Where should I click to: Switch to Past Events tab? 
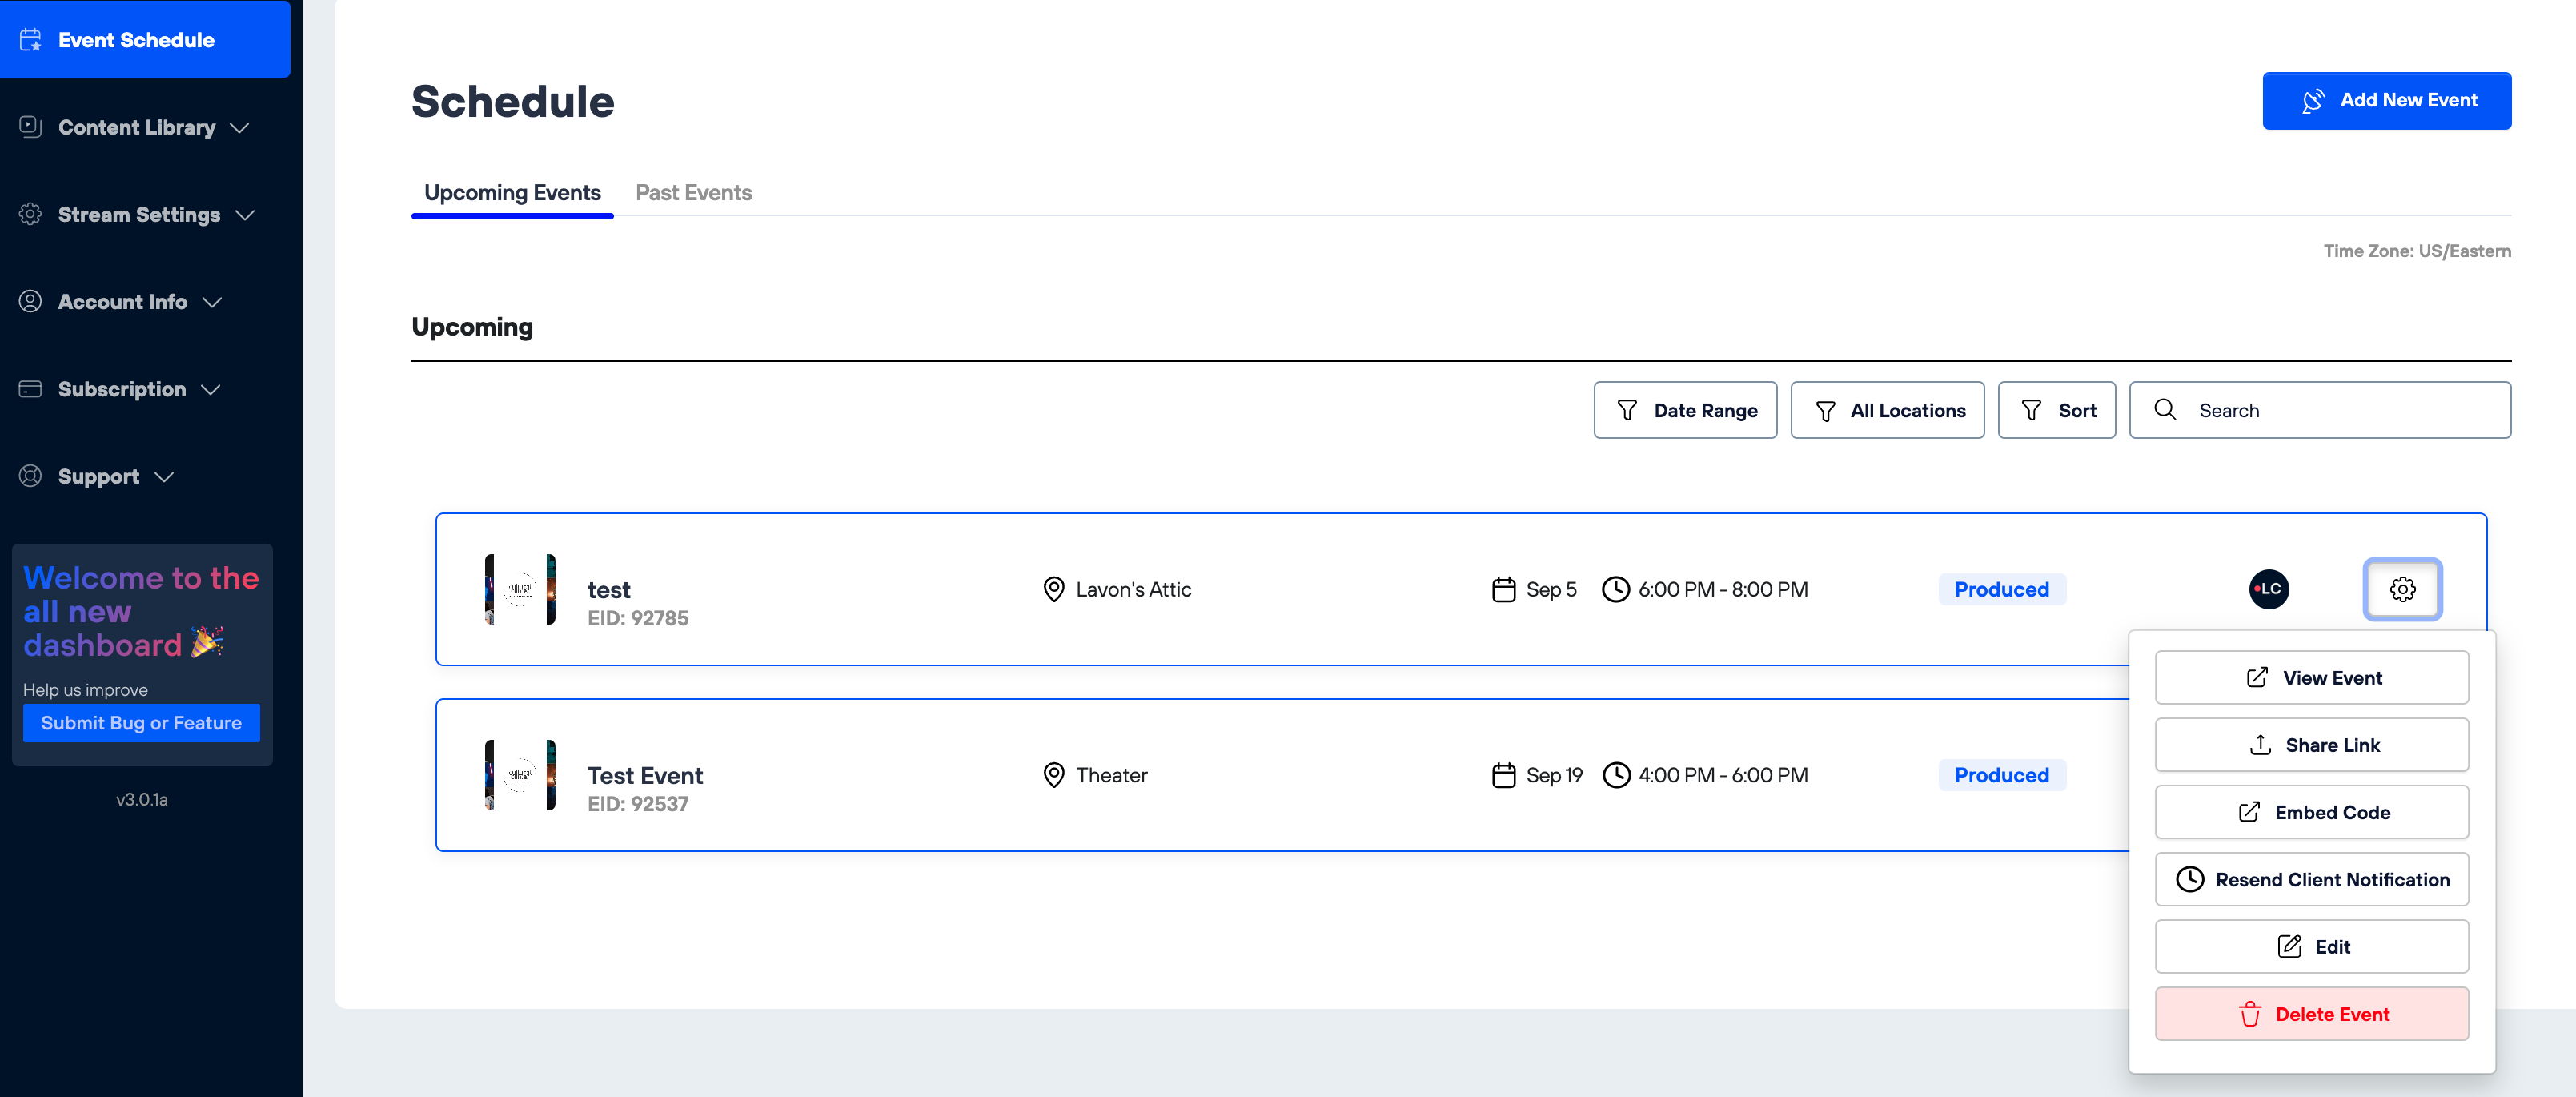[x=693, y=193]
